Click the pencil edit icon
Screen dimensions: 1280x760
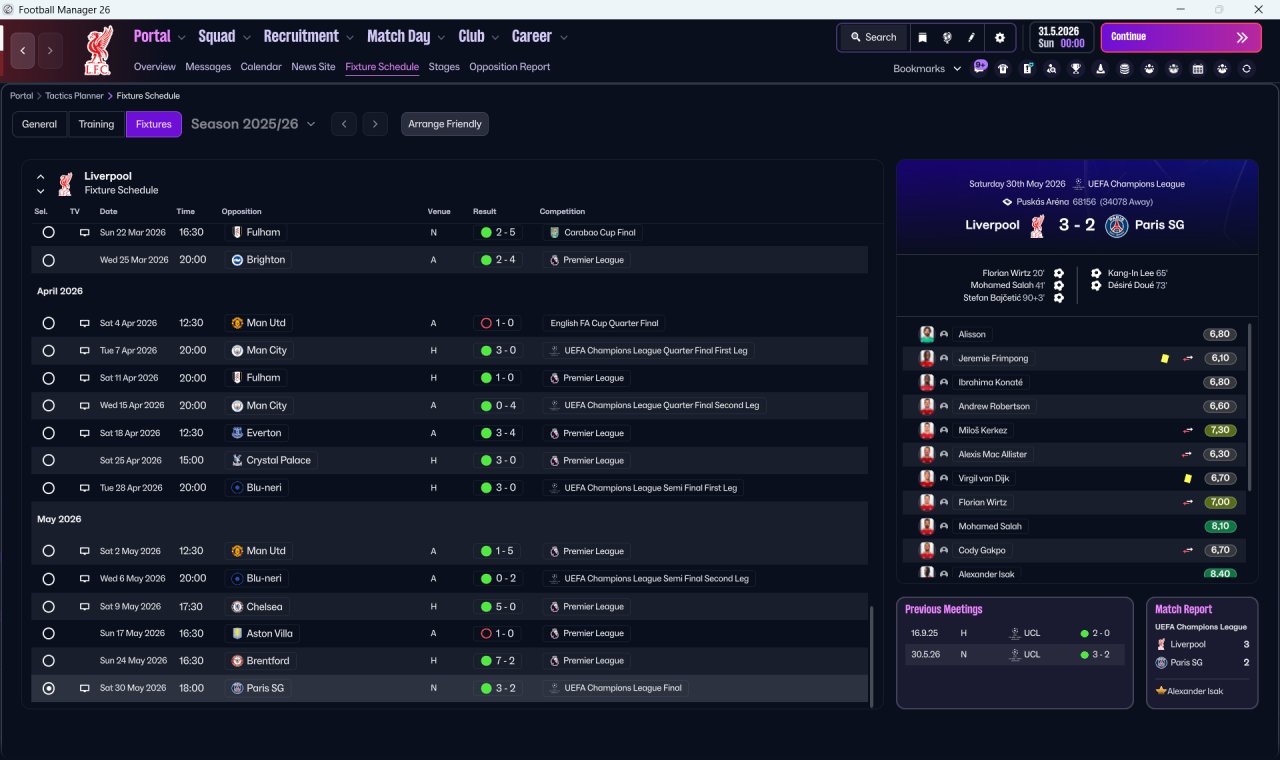(x=970, y=37)
